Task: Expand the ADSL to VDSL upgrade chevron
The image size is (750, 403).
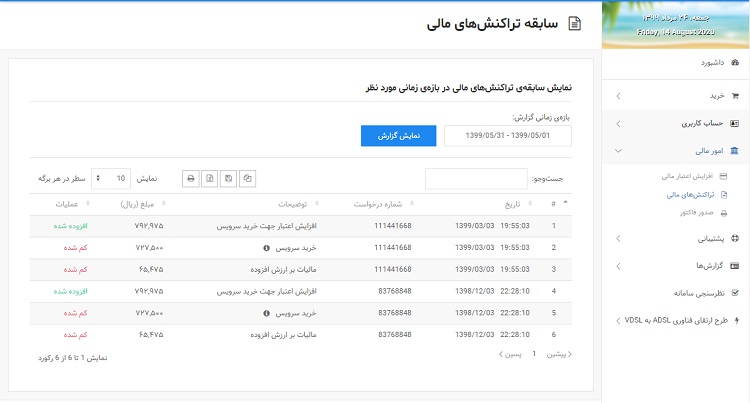Action: click(618, 321)
